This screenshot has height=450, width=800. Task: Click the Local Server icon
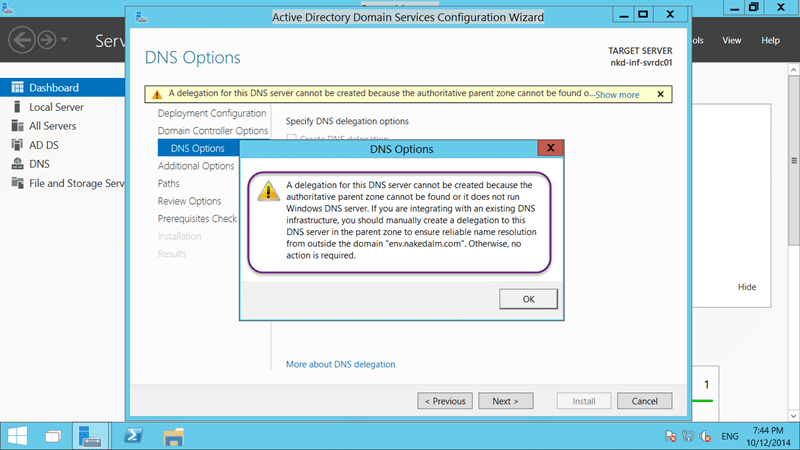[x=17, y=107]
